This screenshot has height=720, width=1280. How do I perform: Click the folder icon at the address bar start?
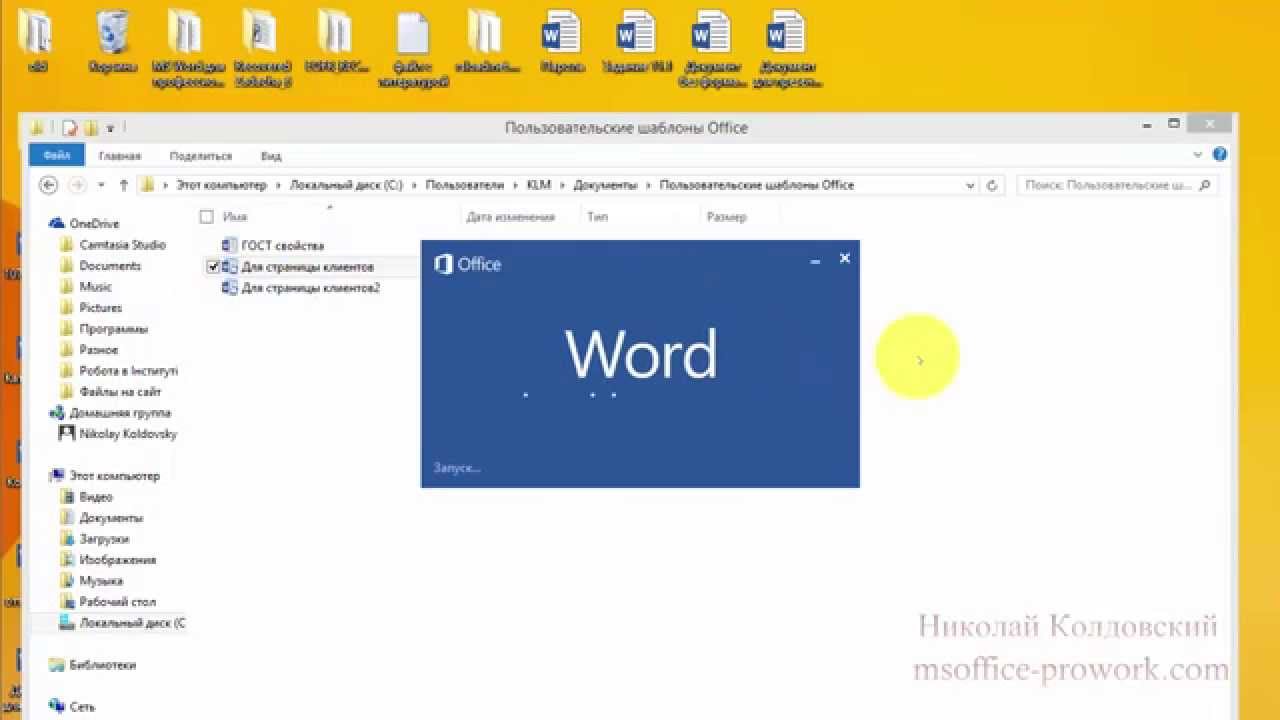pos(148,185)
